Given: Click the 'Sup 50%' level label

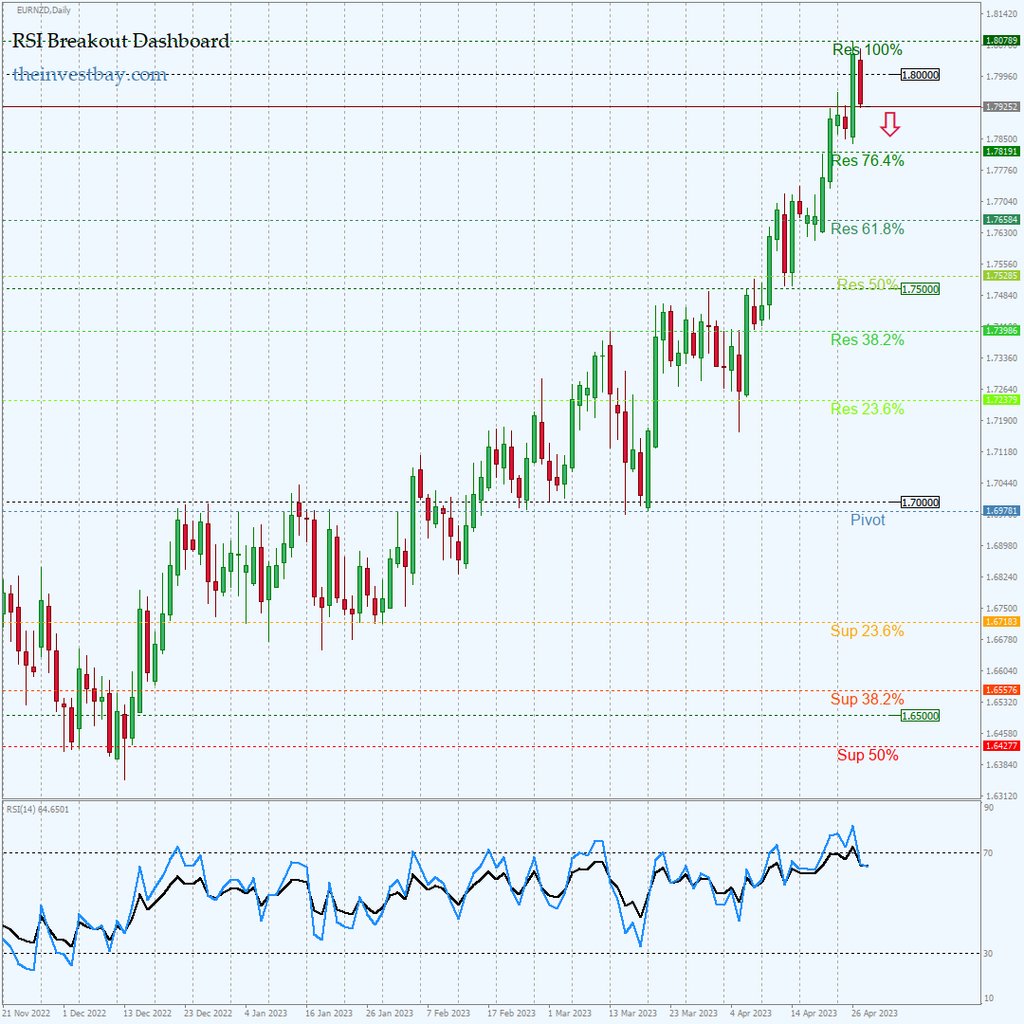Looking at the screenshot, I should pyautogui.click(x=868, y=755).
